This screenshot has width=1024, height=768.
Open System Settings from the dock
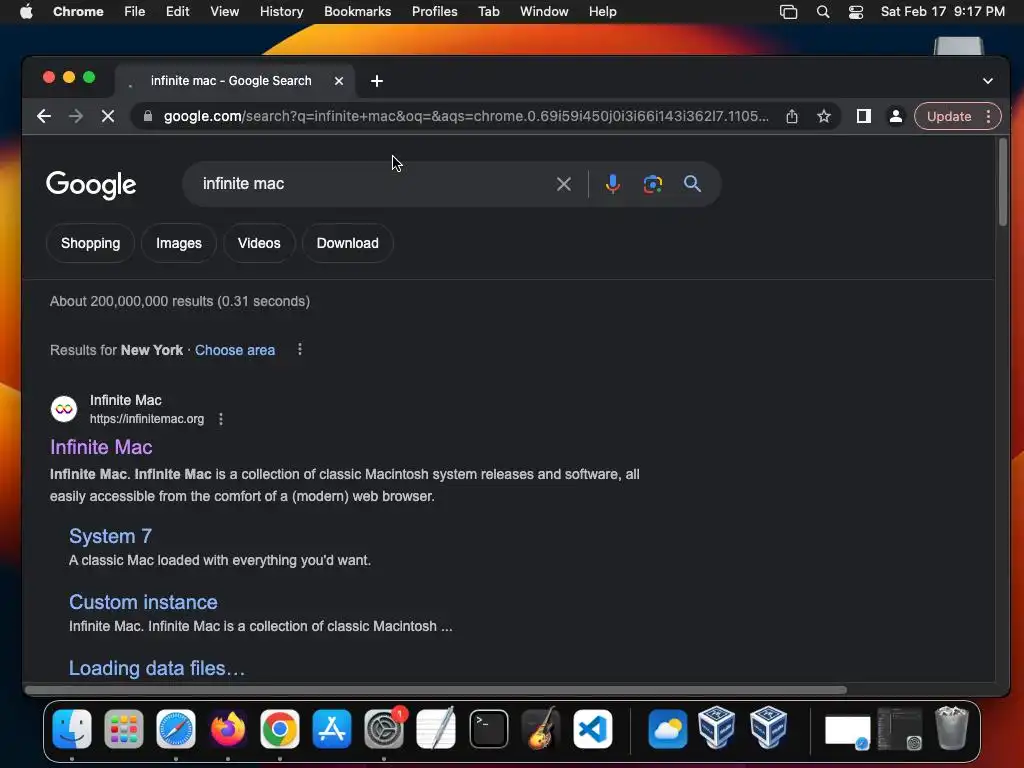pyautogui.click(x=384, y=728)
